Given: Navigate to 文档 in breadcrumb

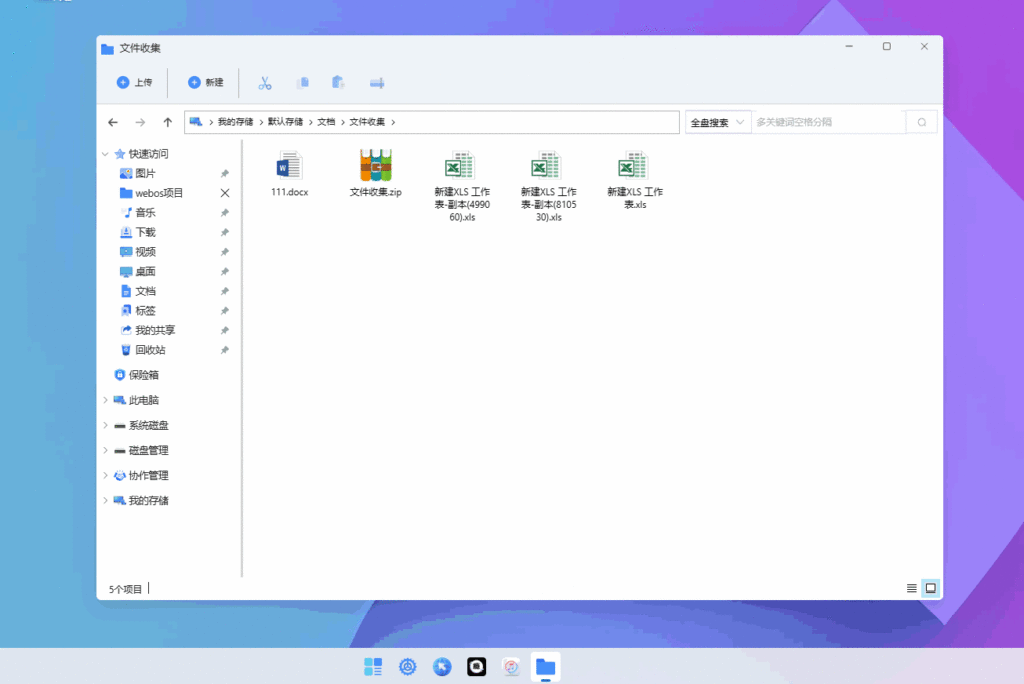Looking at the screenshot, I should pos(326,122).
